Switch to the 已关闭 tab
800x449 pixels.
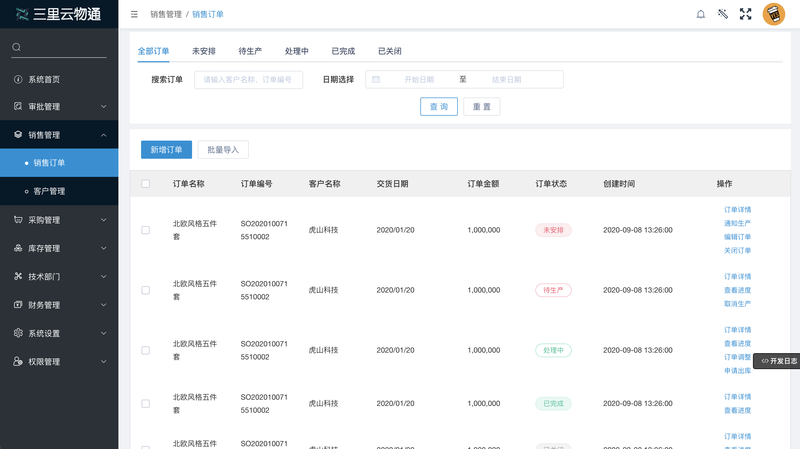pyautogui.click(x=389, y=51)
